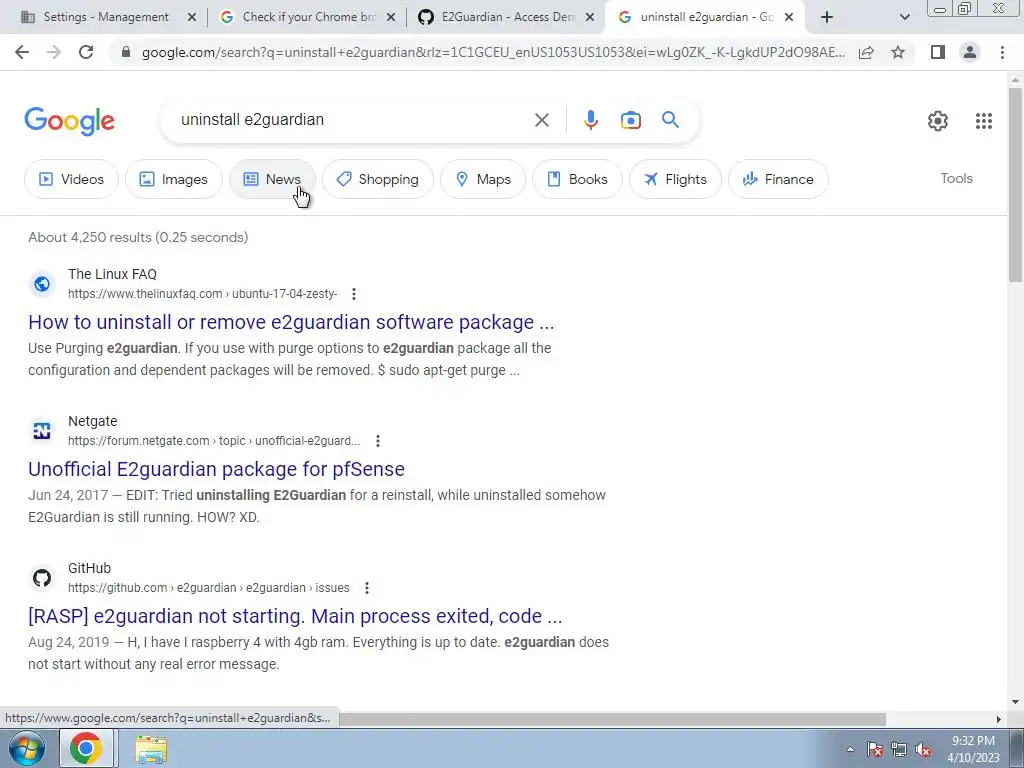Open How to uninstall or remove e2guardian result
The width and height of the screenshot is (1024, 768).
[291, 322]
